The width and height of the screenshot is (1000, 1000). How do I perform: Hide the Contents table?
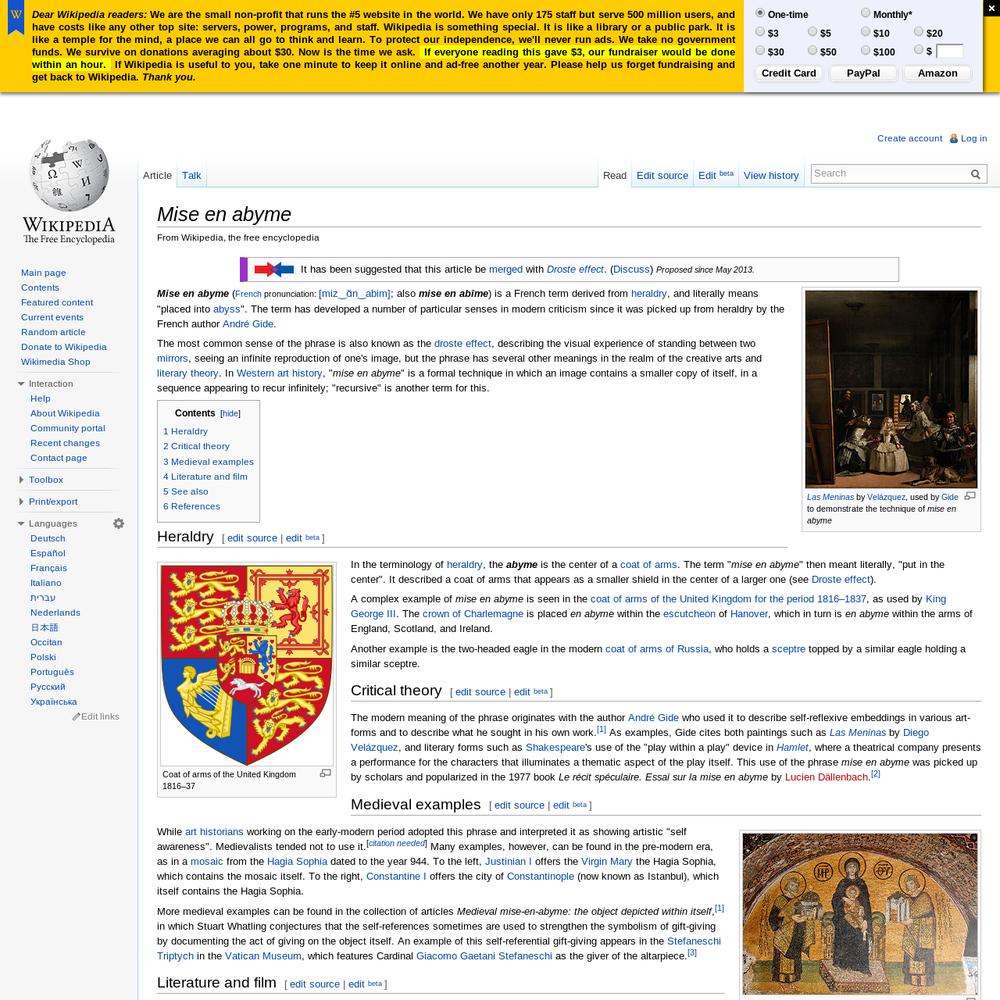[x=230, y=414]
